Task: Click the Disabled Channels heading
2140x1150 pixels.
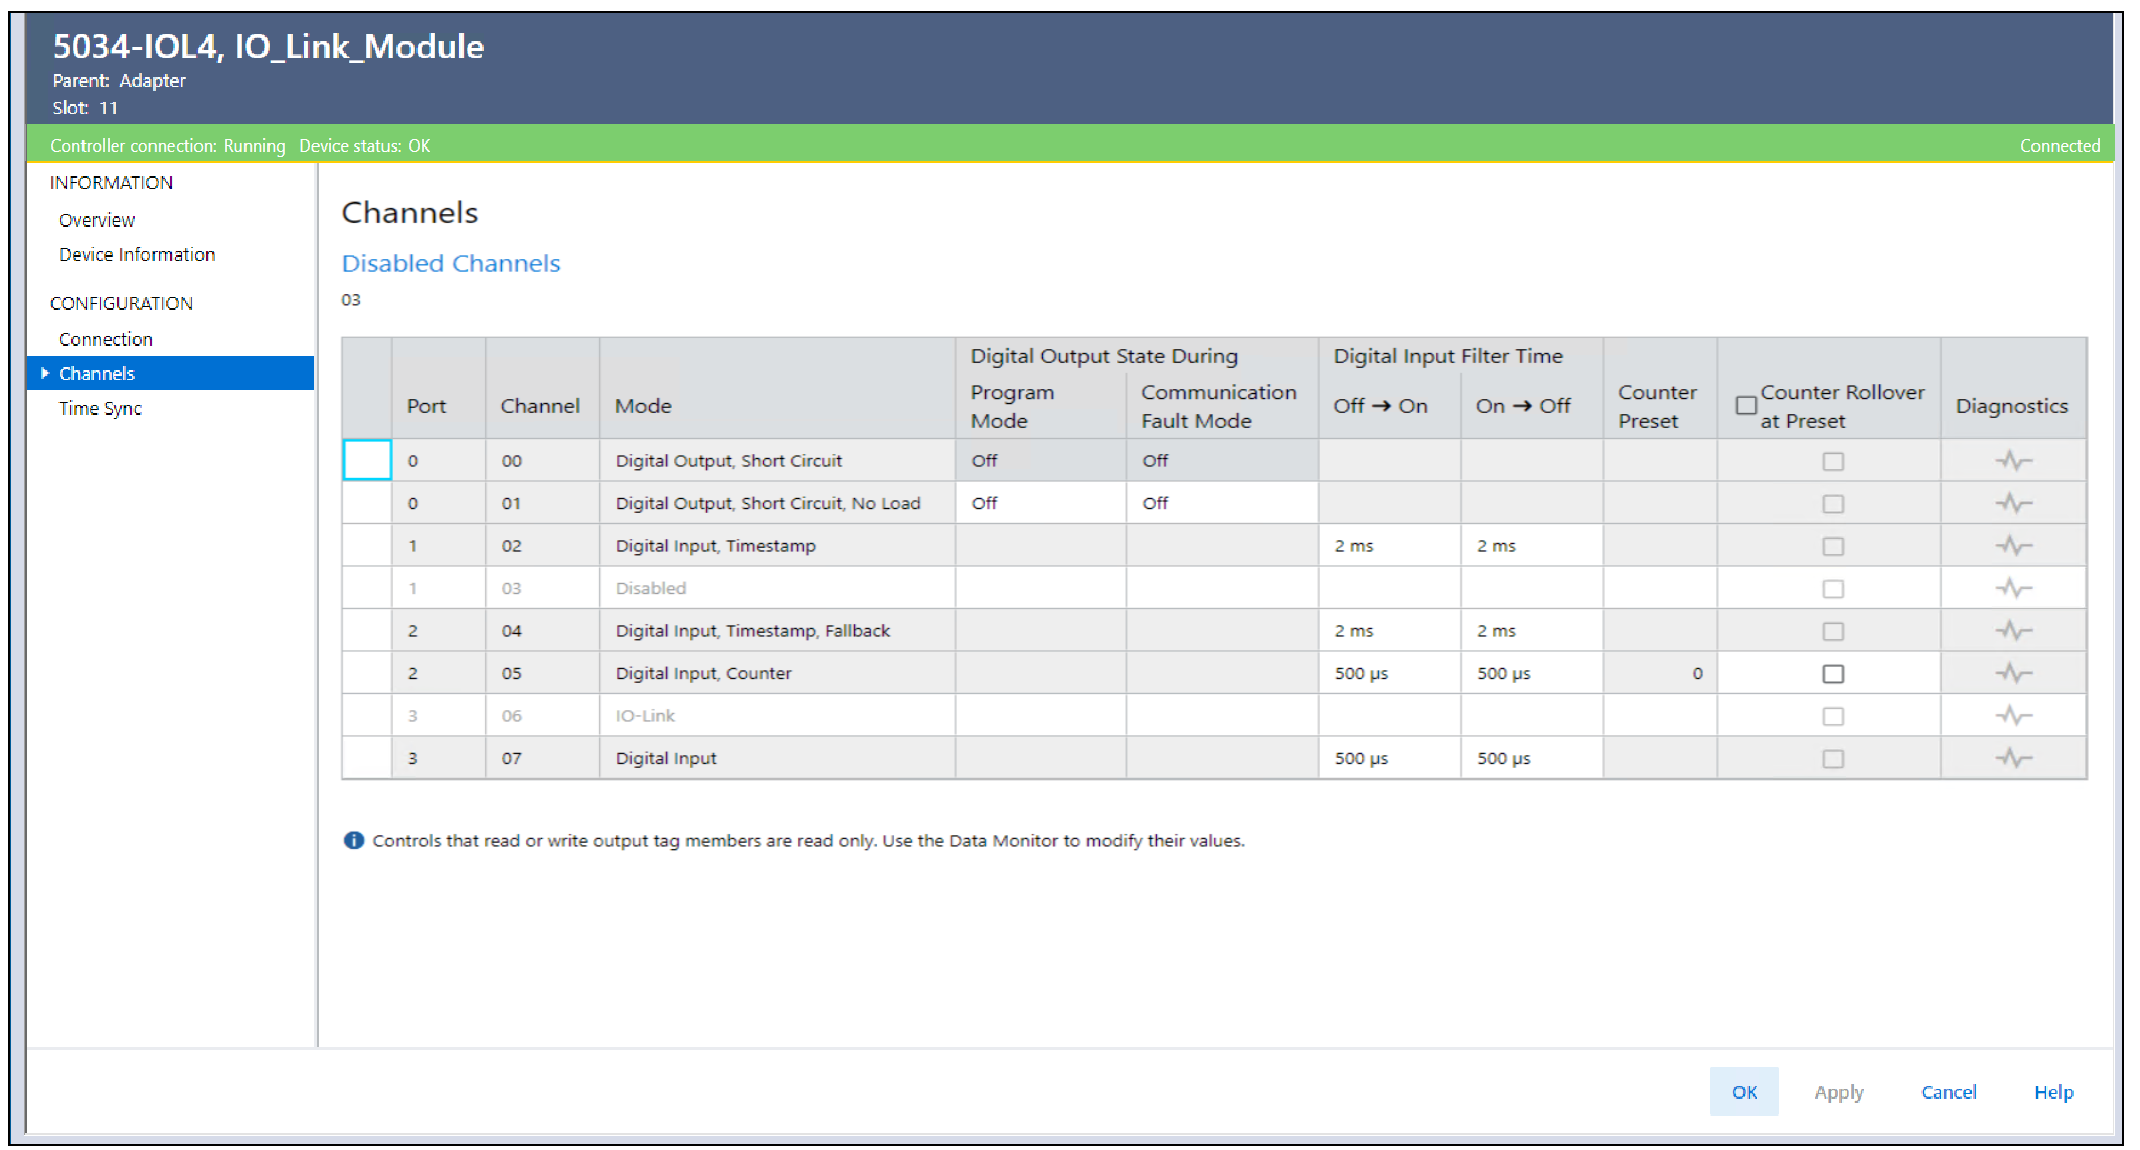Action: (x=451, y=263)
